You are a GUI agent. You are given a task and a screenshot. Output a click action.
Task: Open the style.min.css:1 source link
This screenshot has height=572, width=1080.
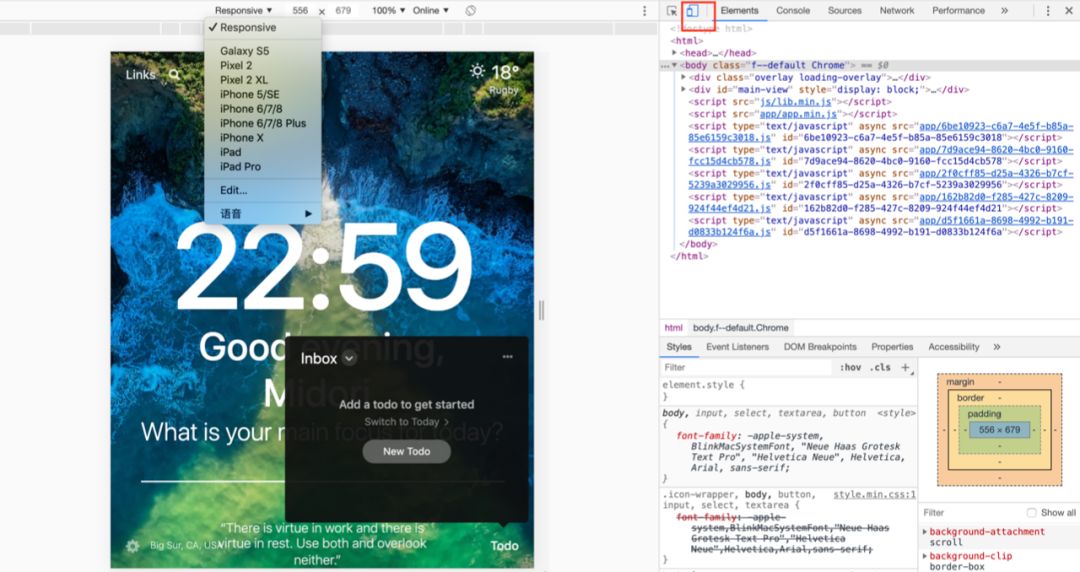coord(875,494)
